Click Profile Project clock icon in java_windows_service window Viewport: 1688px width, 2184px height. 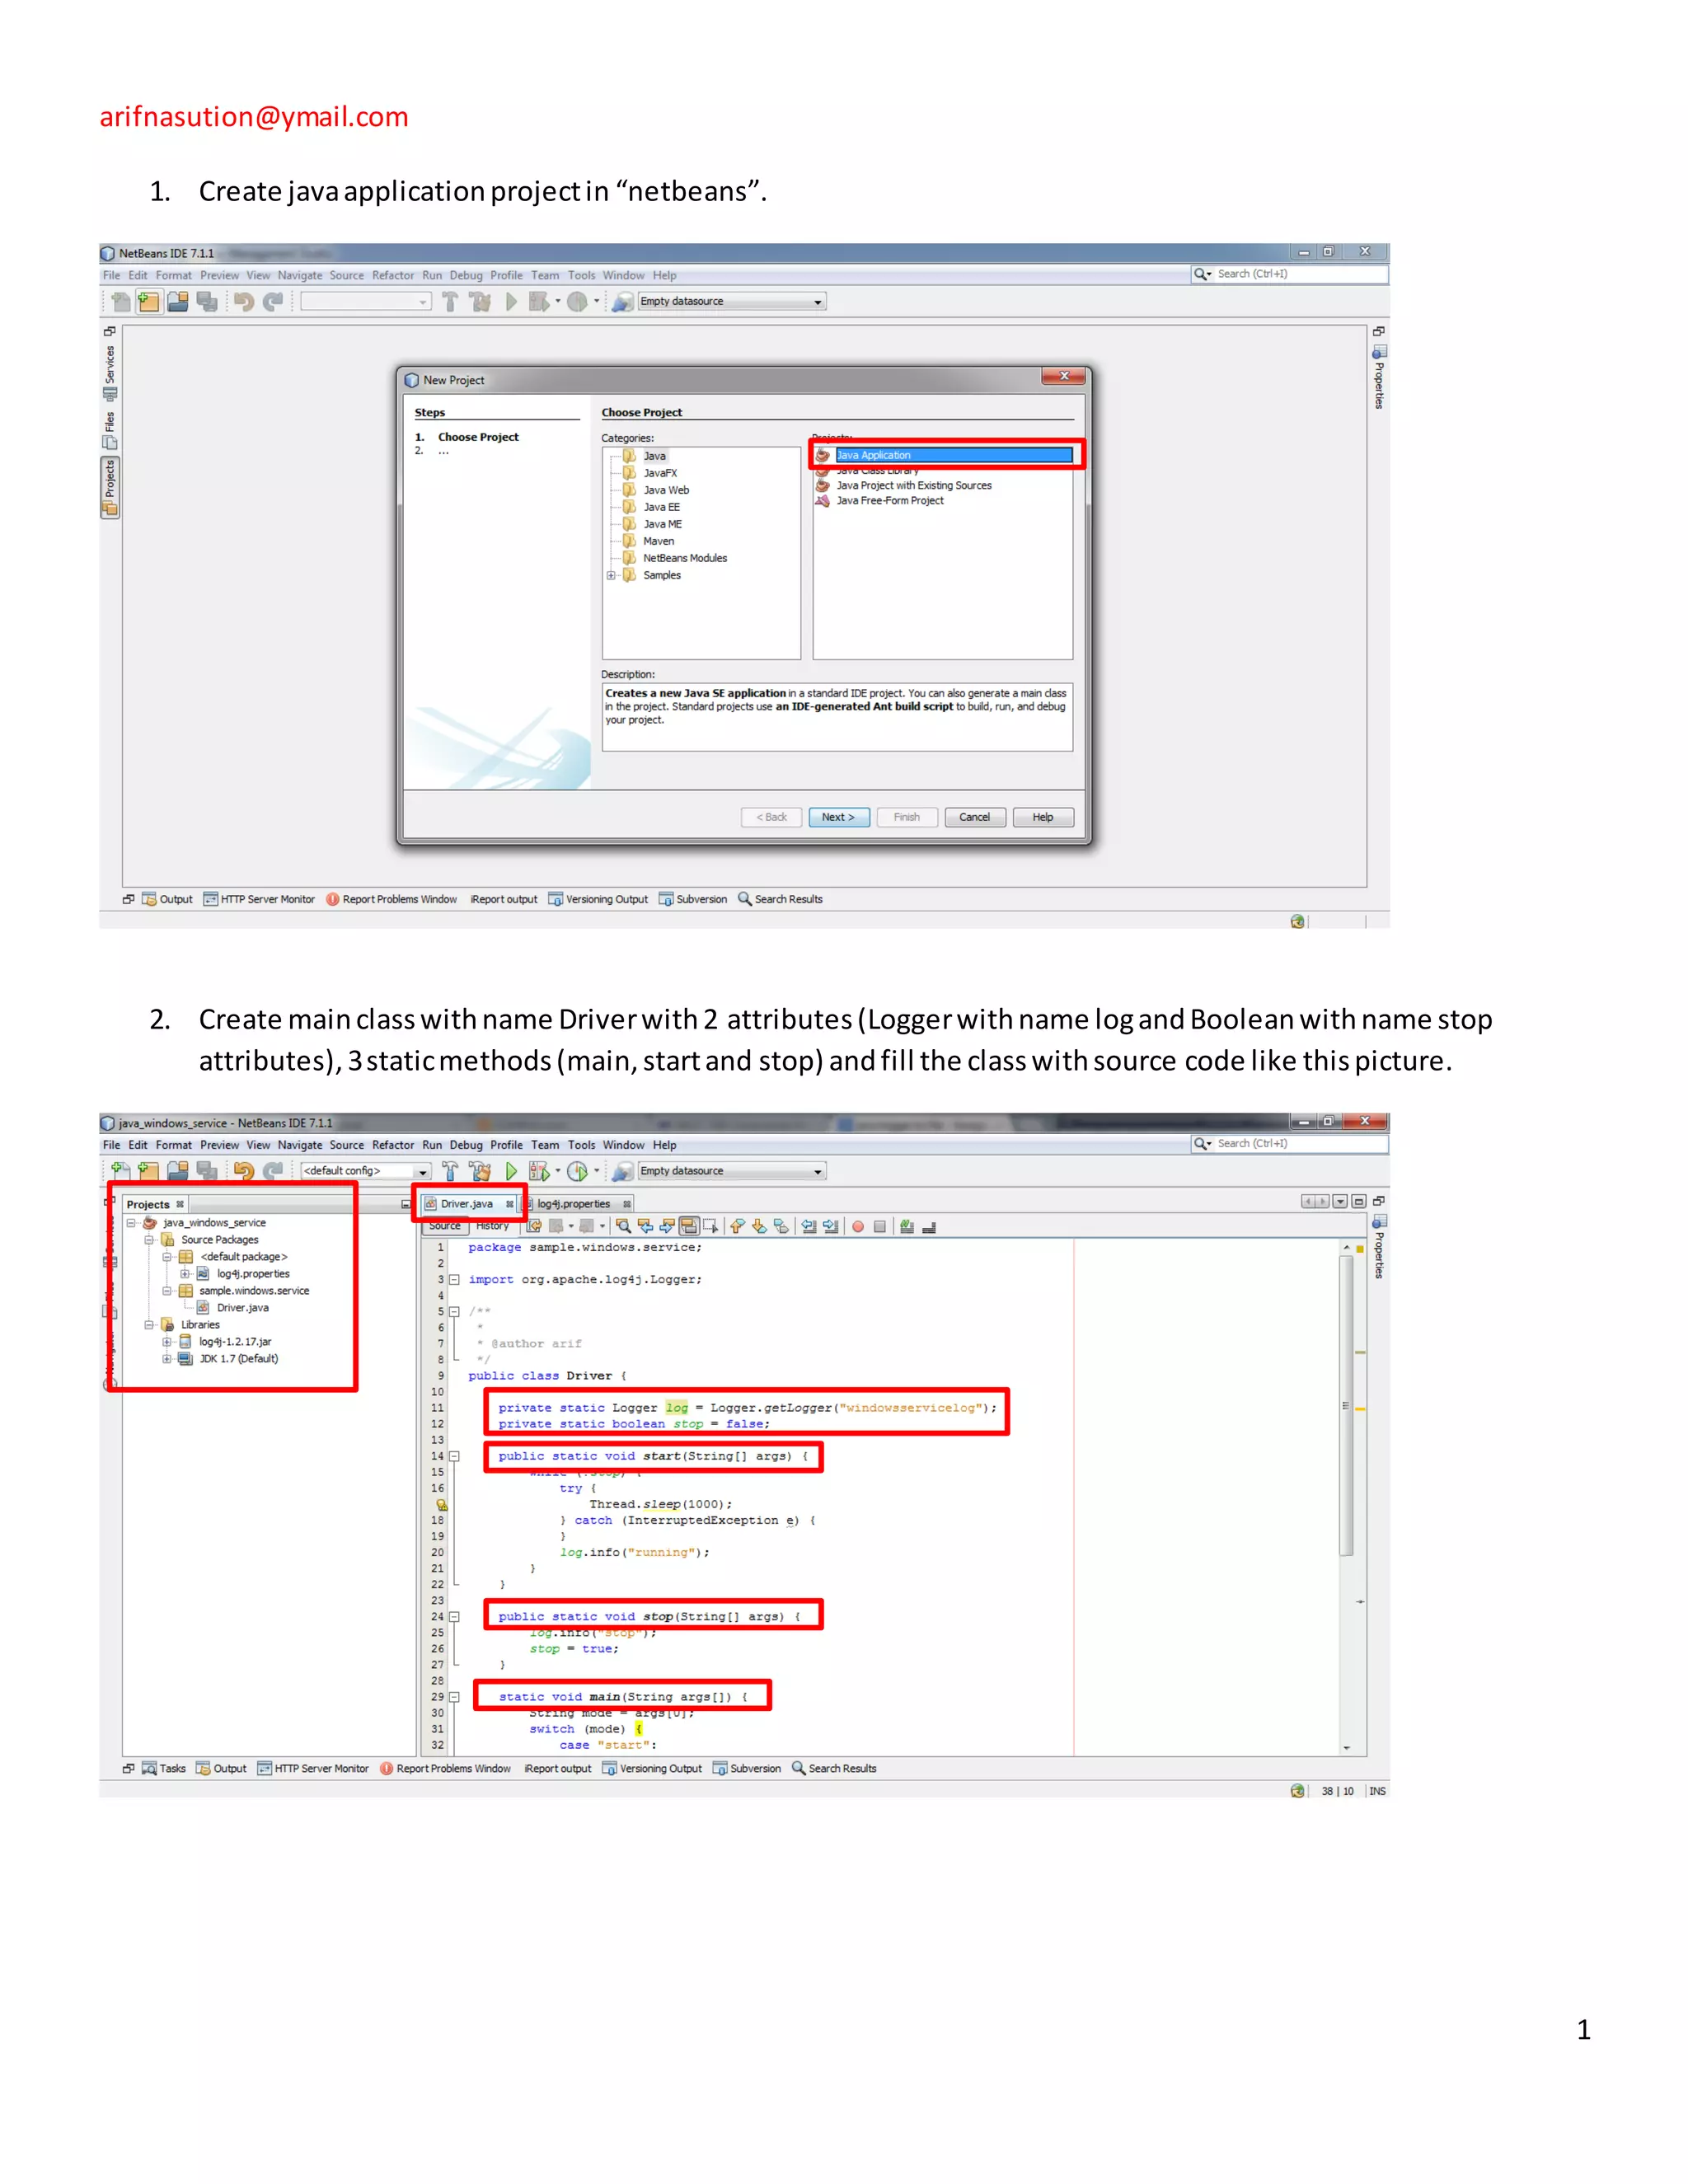point(578,1171)
